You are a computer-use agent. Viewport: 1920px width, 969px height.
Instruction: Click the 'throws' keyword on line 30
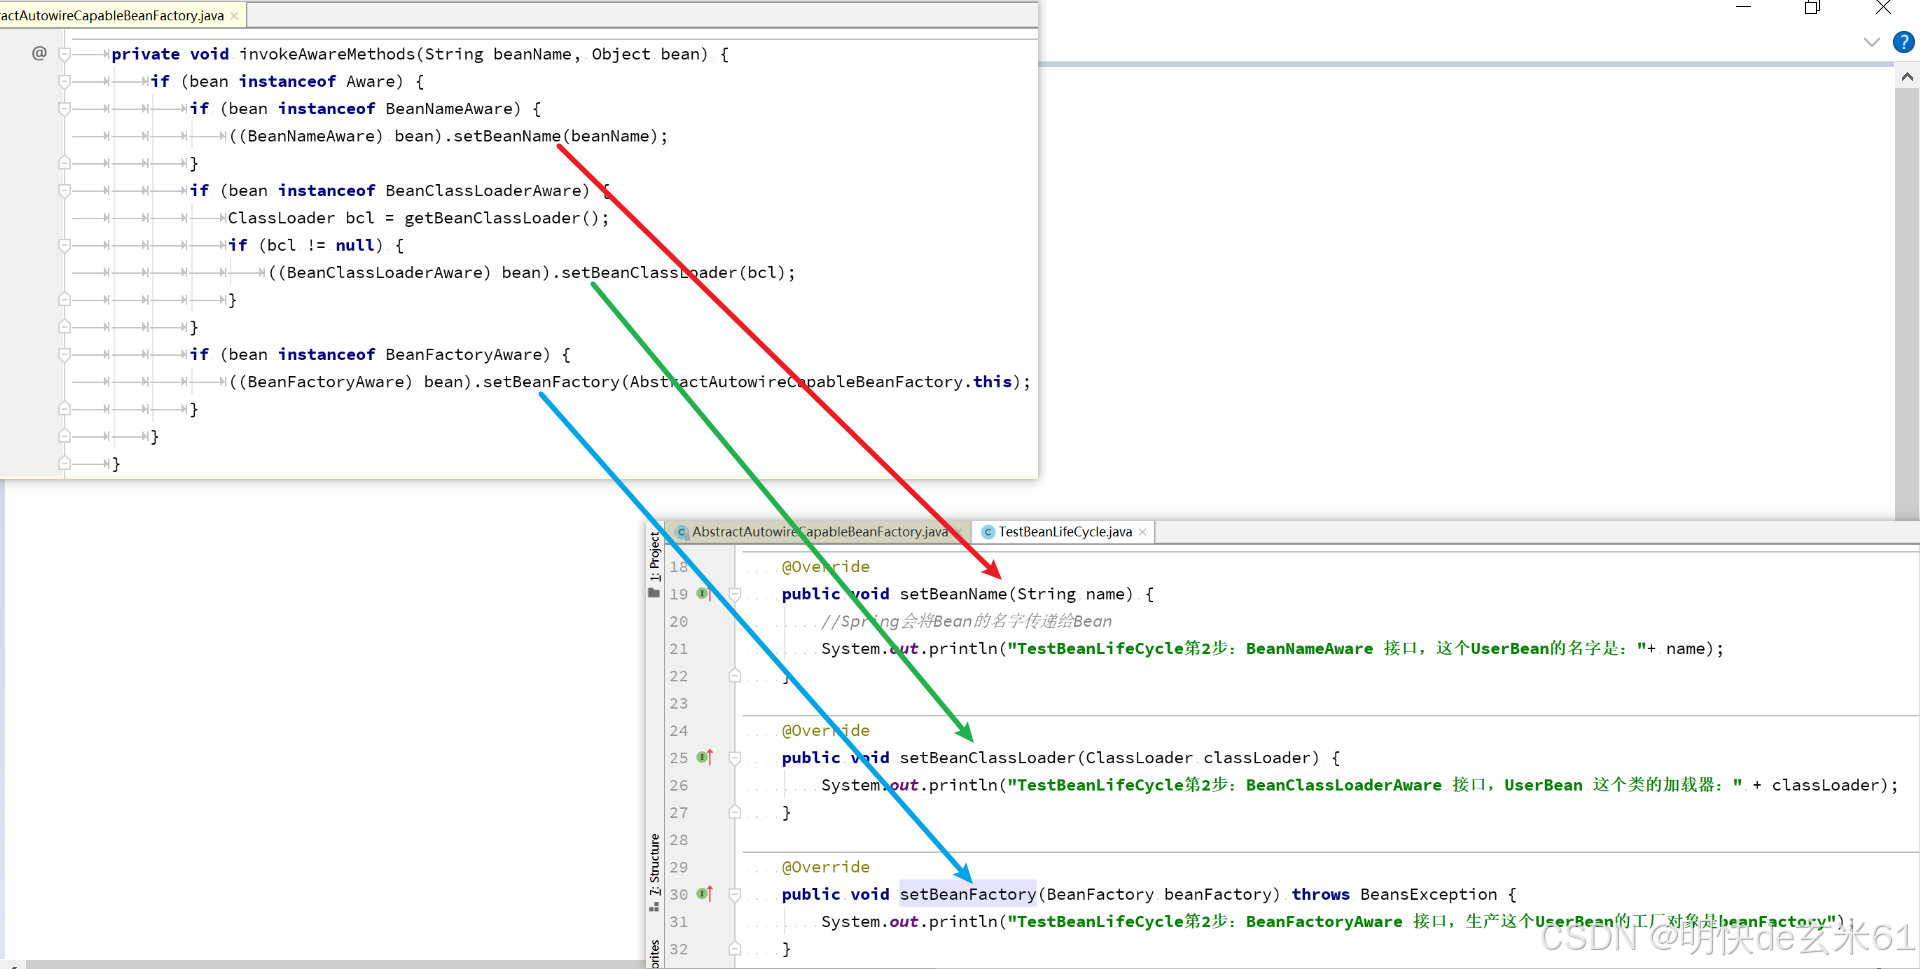[1320, 894]
